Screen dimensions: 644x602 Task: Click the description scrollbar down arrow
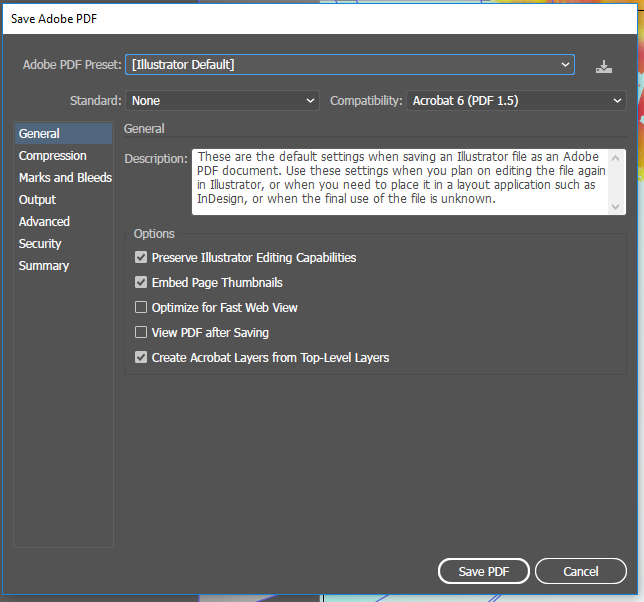coord(615,207)
